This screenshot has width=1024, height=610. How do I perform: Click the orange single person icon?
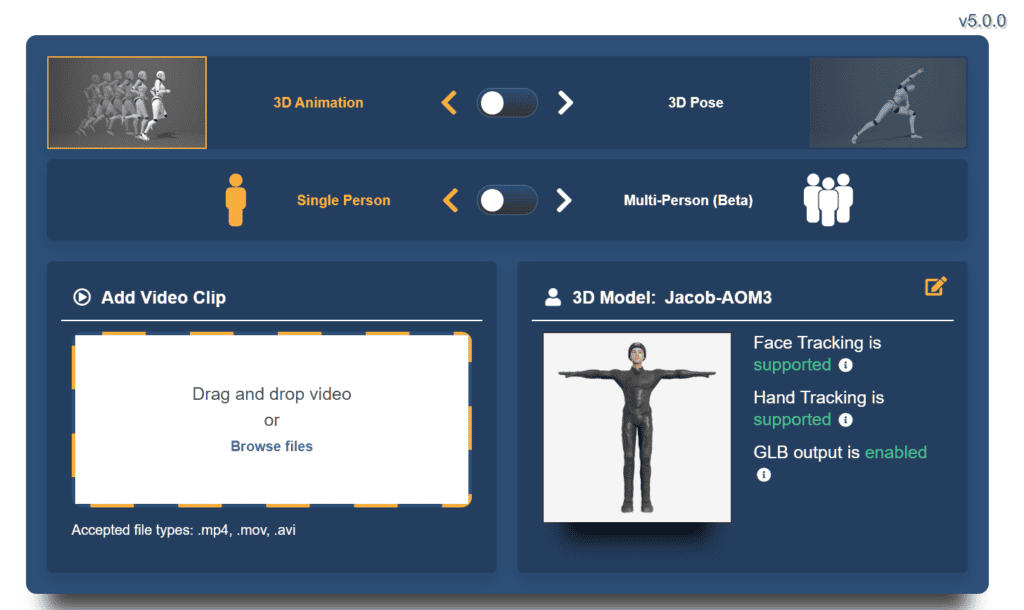click(x=236, y=200)
